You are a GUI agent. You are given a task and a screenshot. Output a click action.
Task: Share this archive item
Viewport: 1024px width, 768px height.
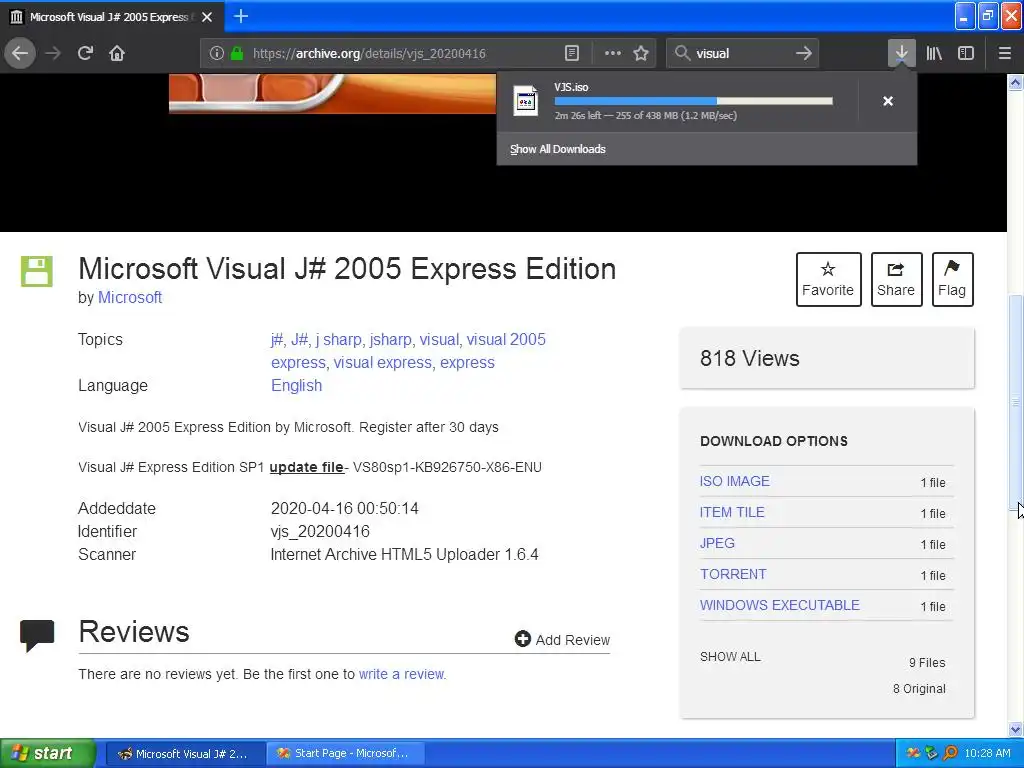(896, 279)
